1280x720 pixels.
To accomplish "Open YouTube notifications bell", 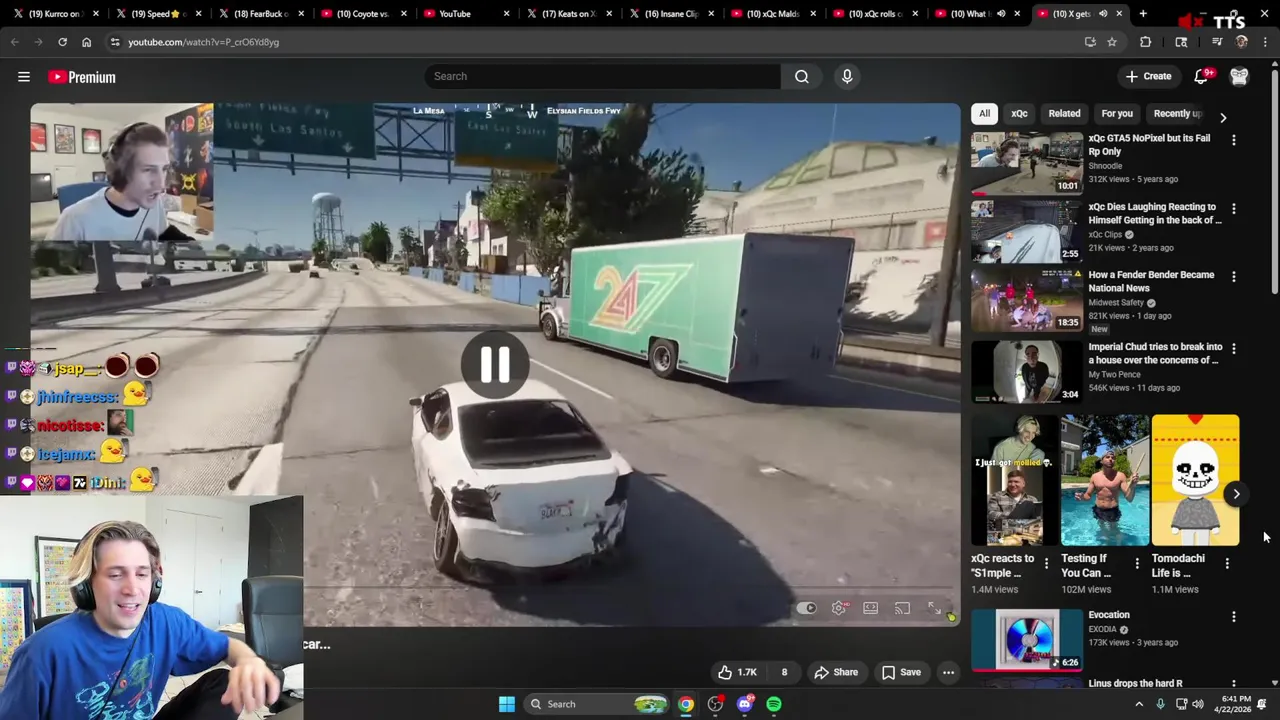I will click(x=1201, y=76).
